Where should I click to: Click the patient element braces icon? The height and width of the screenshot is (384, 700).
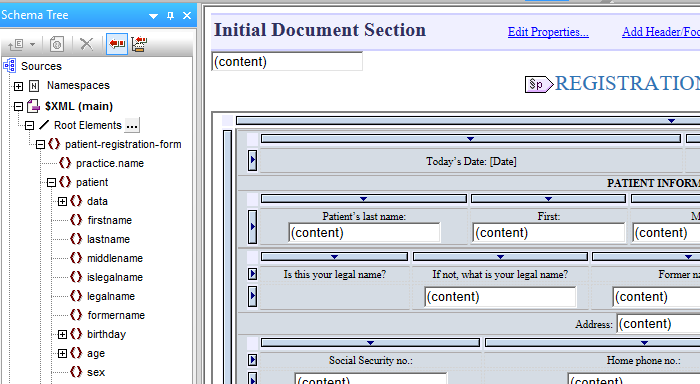[x=65, y=182]
